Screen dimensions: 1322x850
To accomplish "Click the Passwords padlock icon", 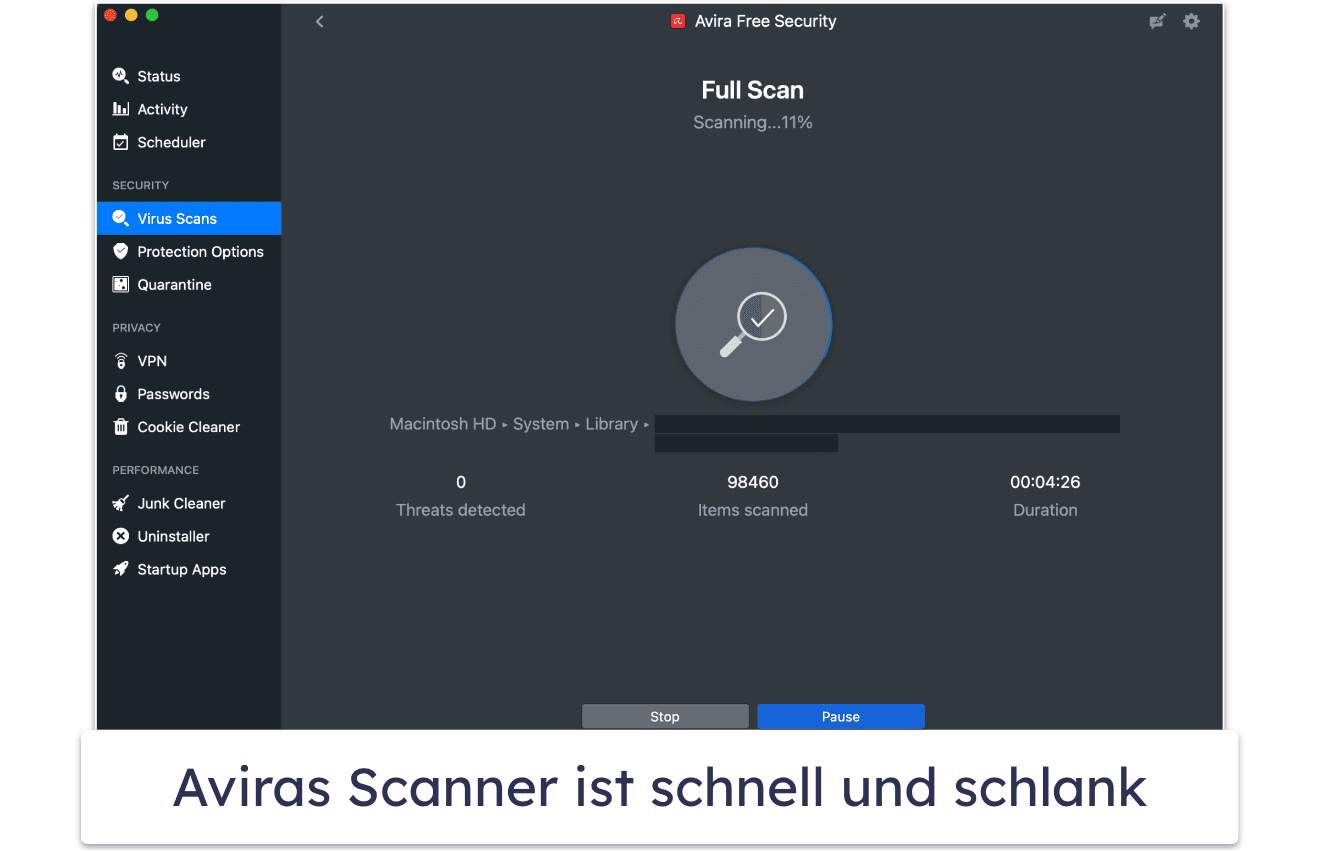I will 120,394.
